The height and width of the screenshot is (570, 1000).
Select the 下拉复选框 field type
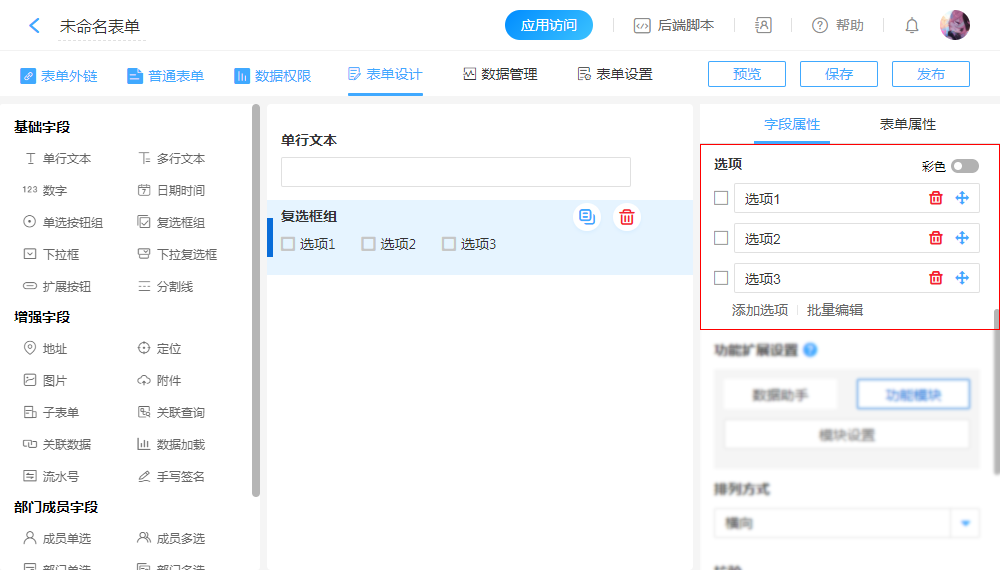[186, 255]
